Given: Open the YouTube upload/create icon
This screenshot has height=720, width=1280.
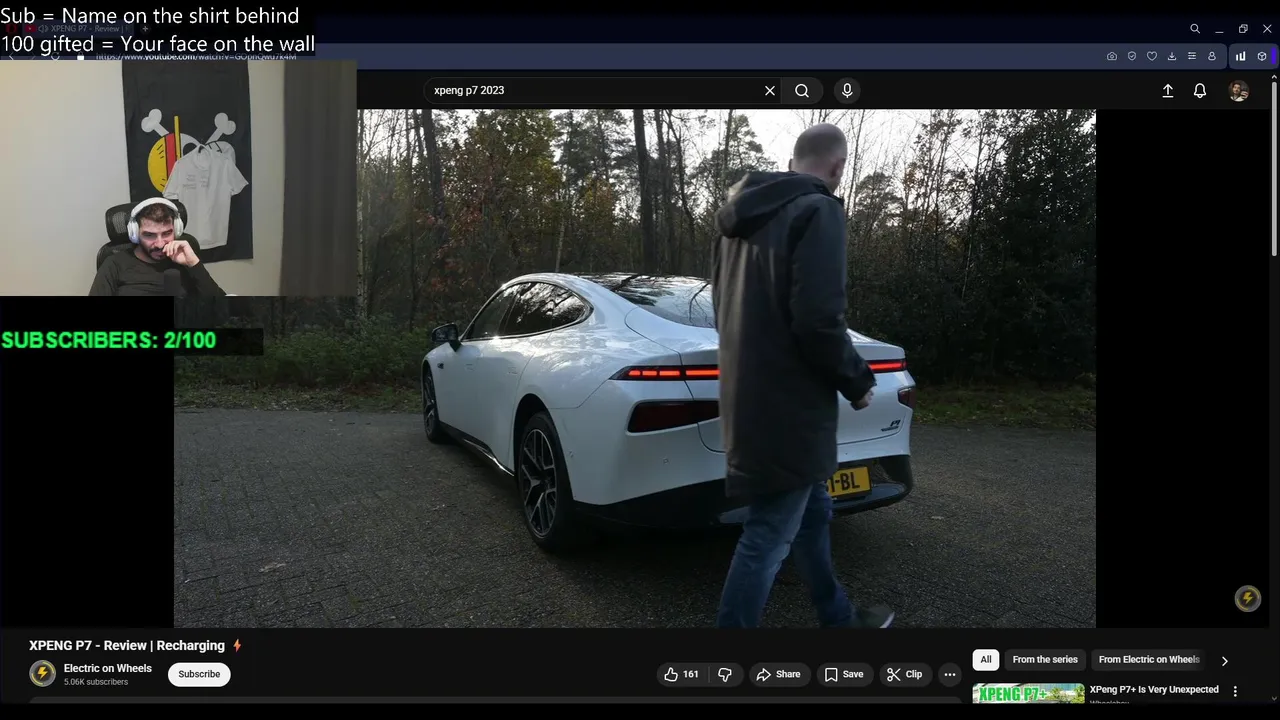Looking at the screenshot, I should [1167, 91].
